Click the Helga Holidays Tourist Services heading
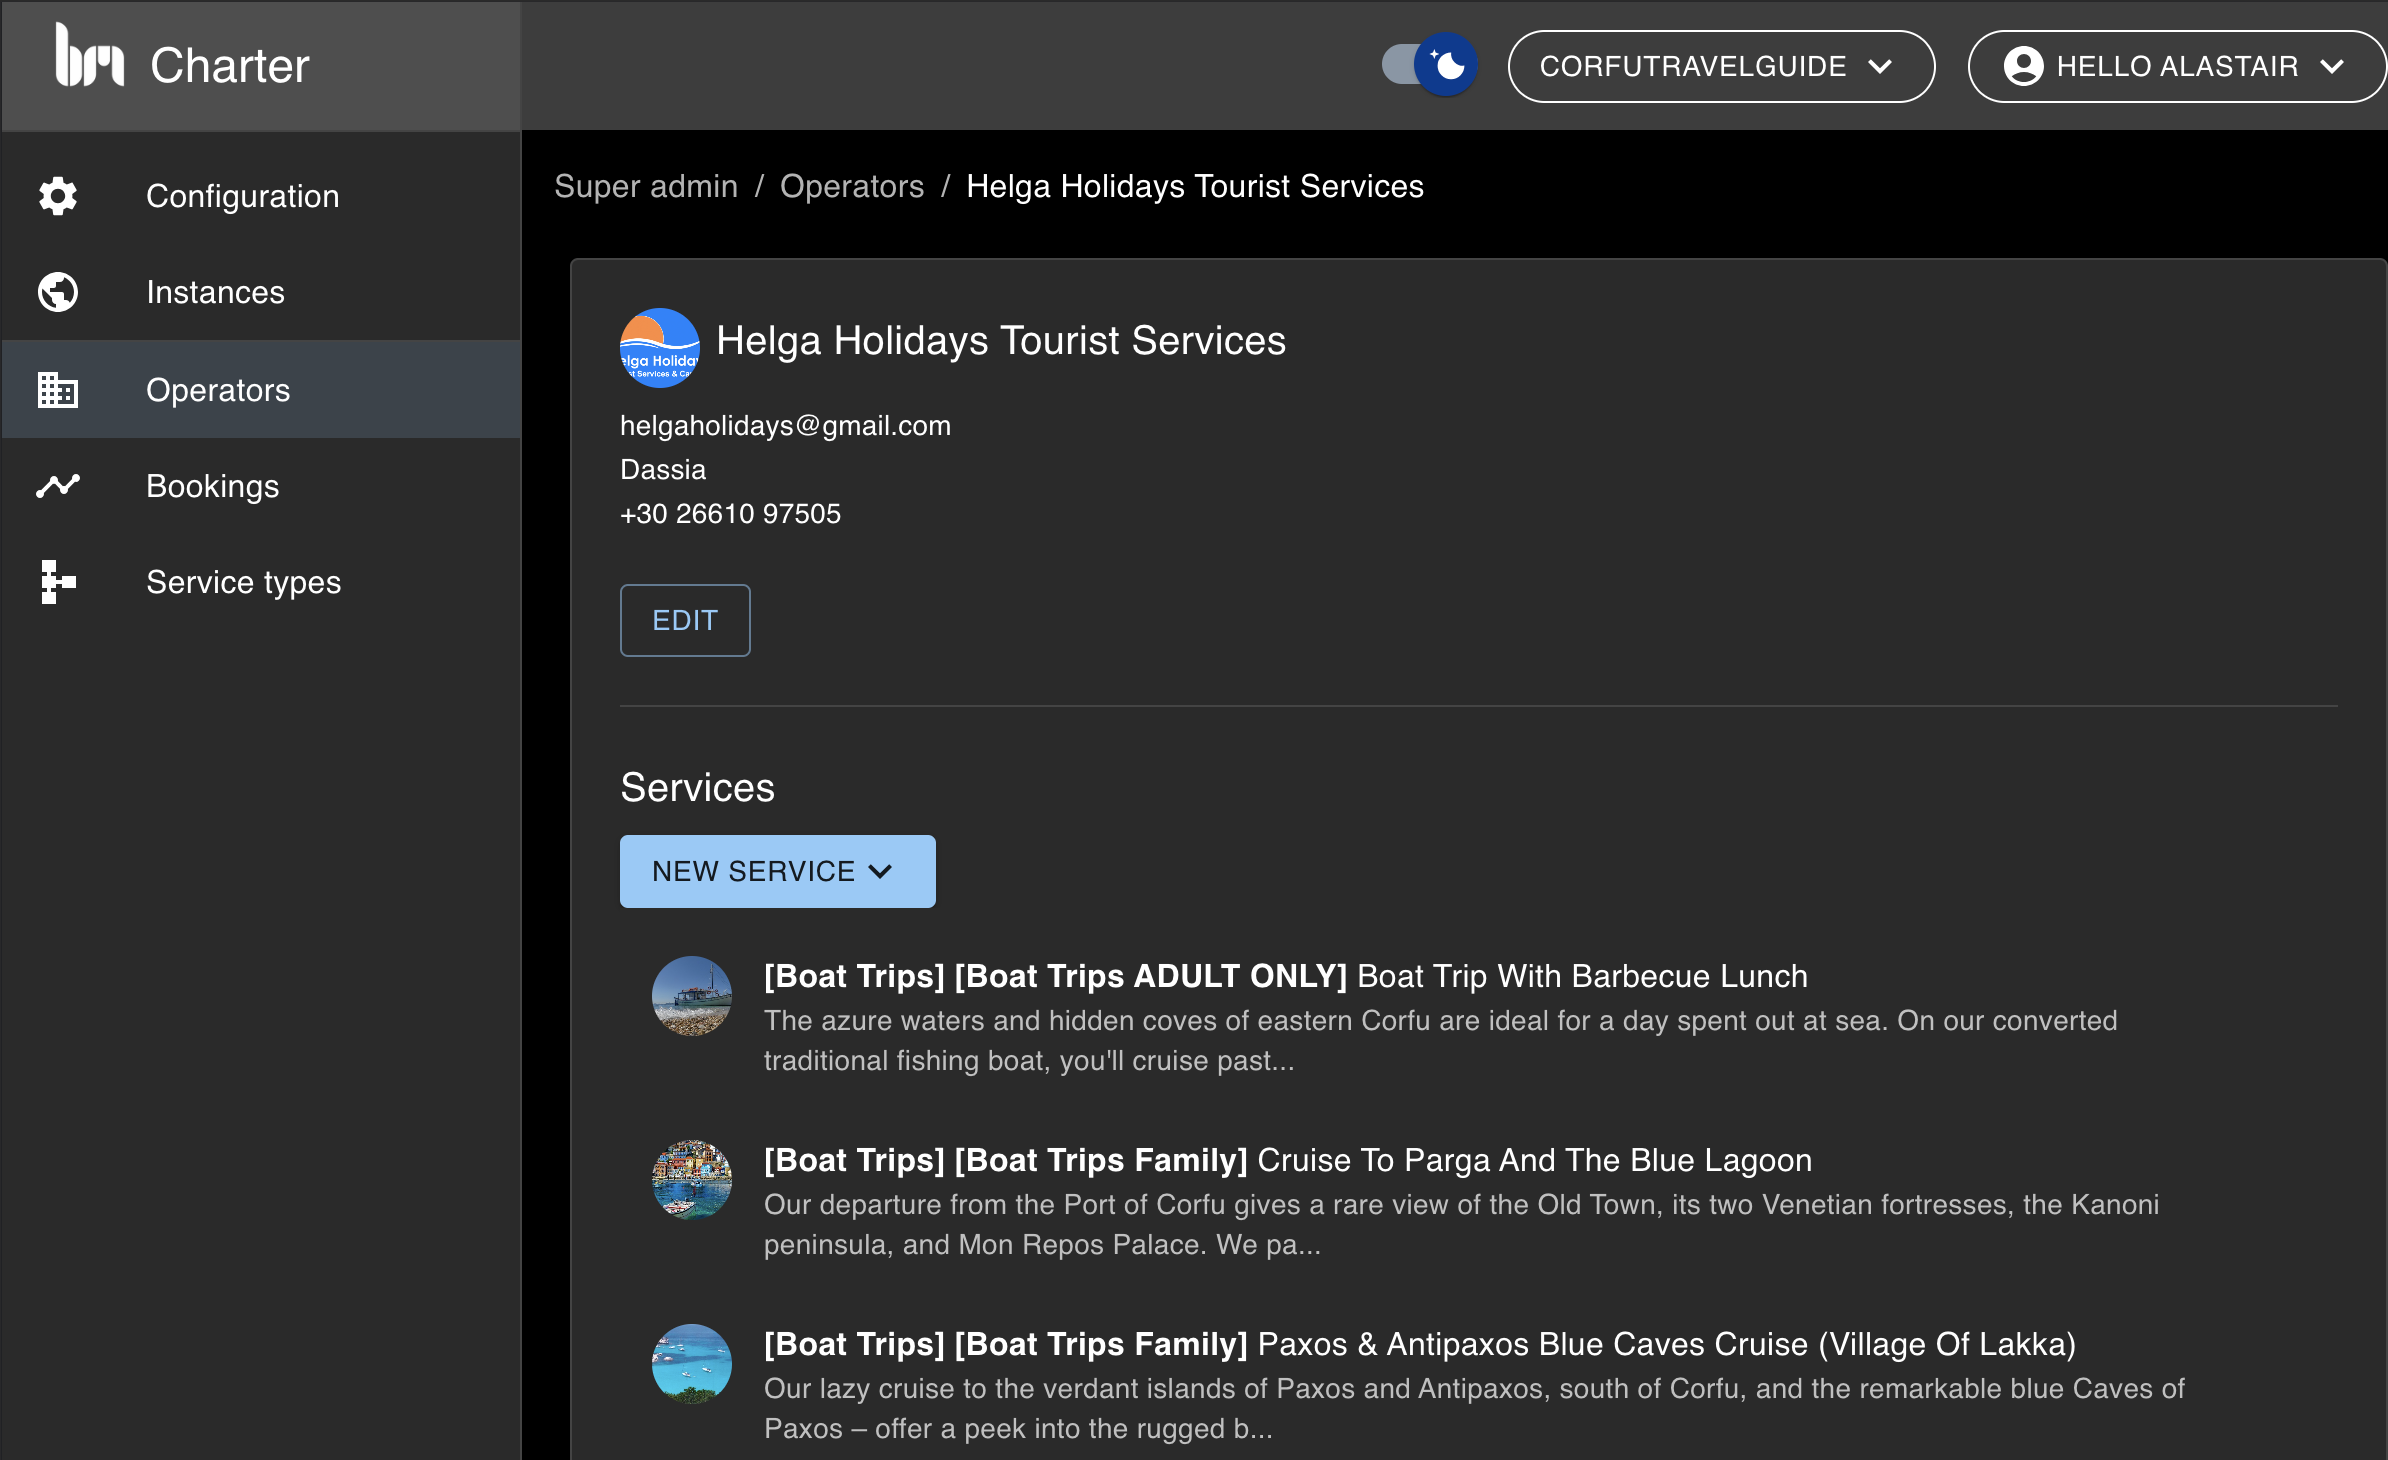 [x=1001, y=341]
